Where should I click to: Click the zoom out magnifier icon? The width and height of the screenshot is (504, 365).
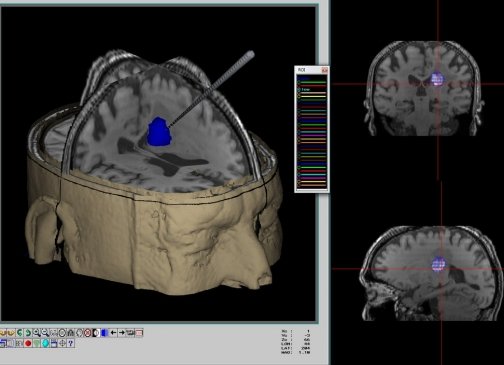(45, 333)
